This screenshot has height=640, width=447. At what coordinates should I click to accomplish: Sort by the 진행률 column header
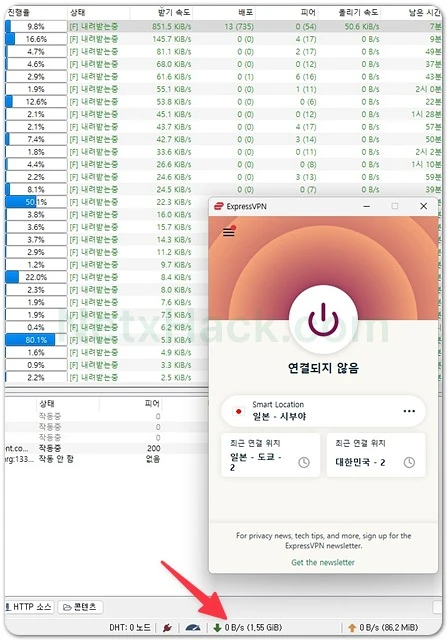tap(36, 13)
